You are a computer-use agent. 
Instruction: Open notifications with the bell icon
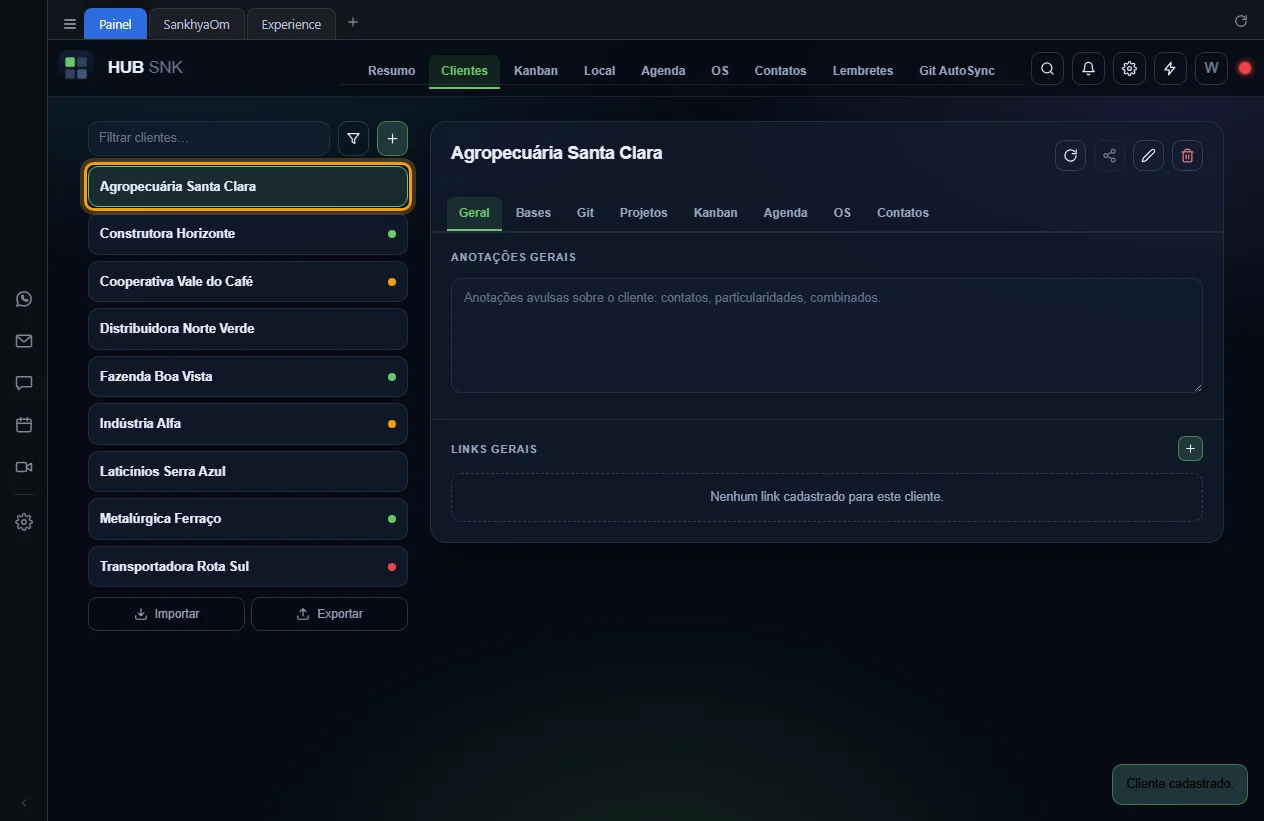point(1088,69)
